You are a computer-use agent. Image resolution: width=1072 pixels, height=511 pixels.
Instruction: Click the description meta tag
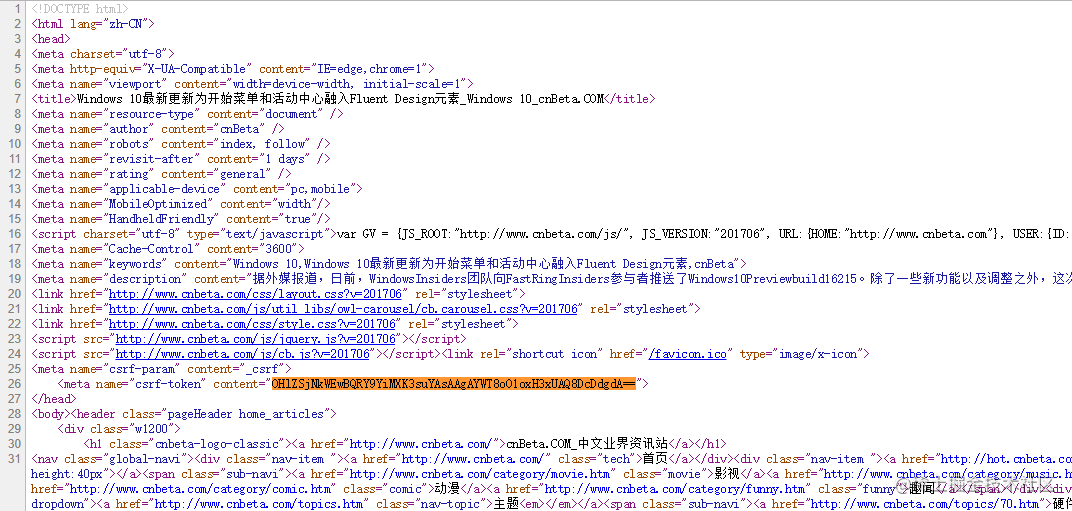point(552,280)
